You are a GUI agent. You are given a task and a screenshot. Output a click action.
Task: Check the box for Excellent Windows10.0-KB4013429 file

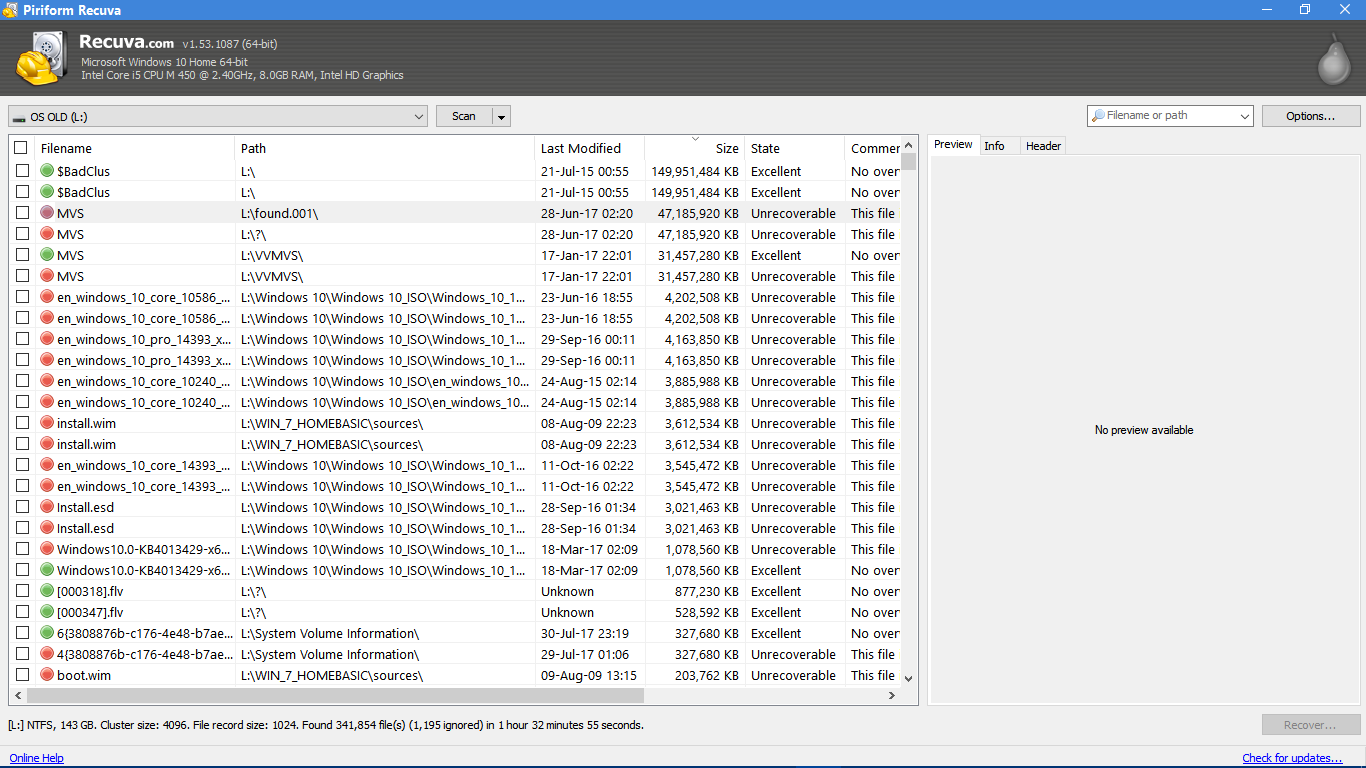pos(22,570)
